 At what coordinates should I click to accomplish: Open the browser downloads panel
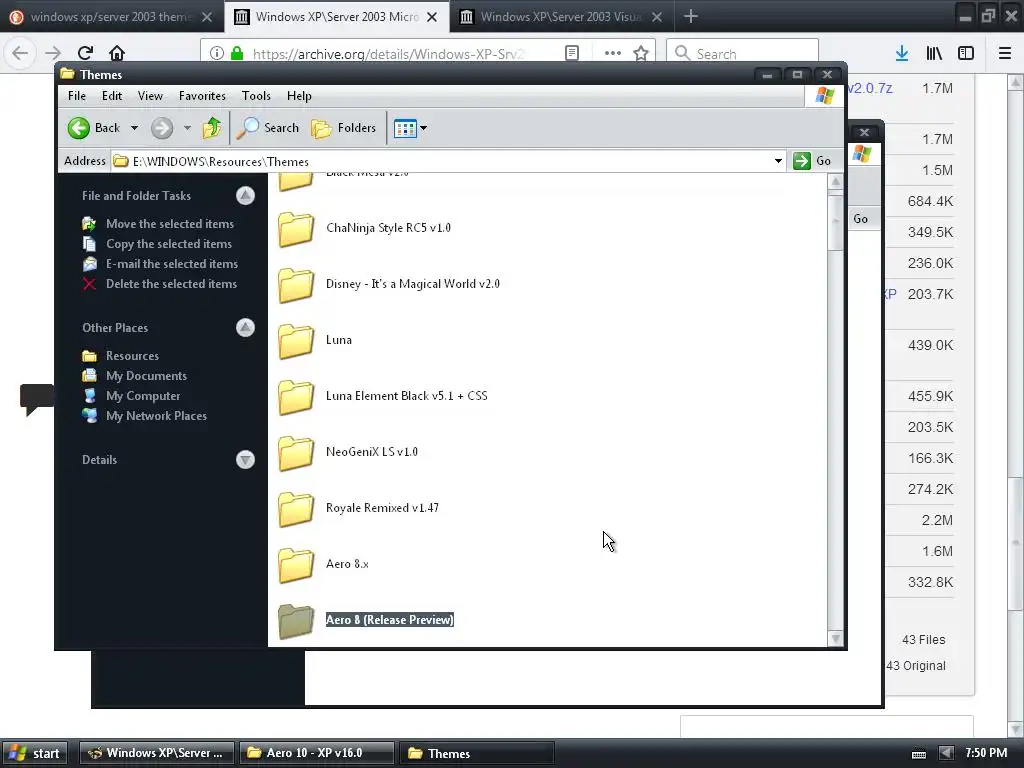coord(902,54)
